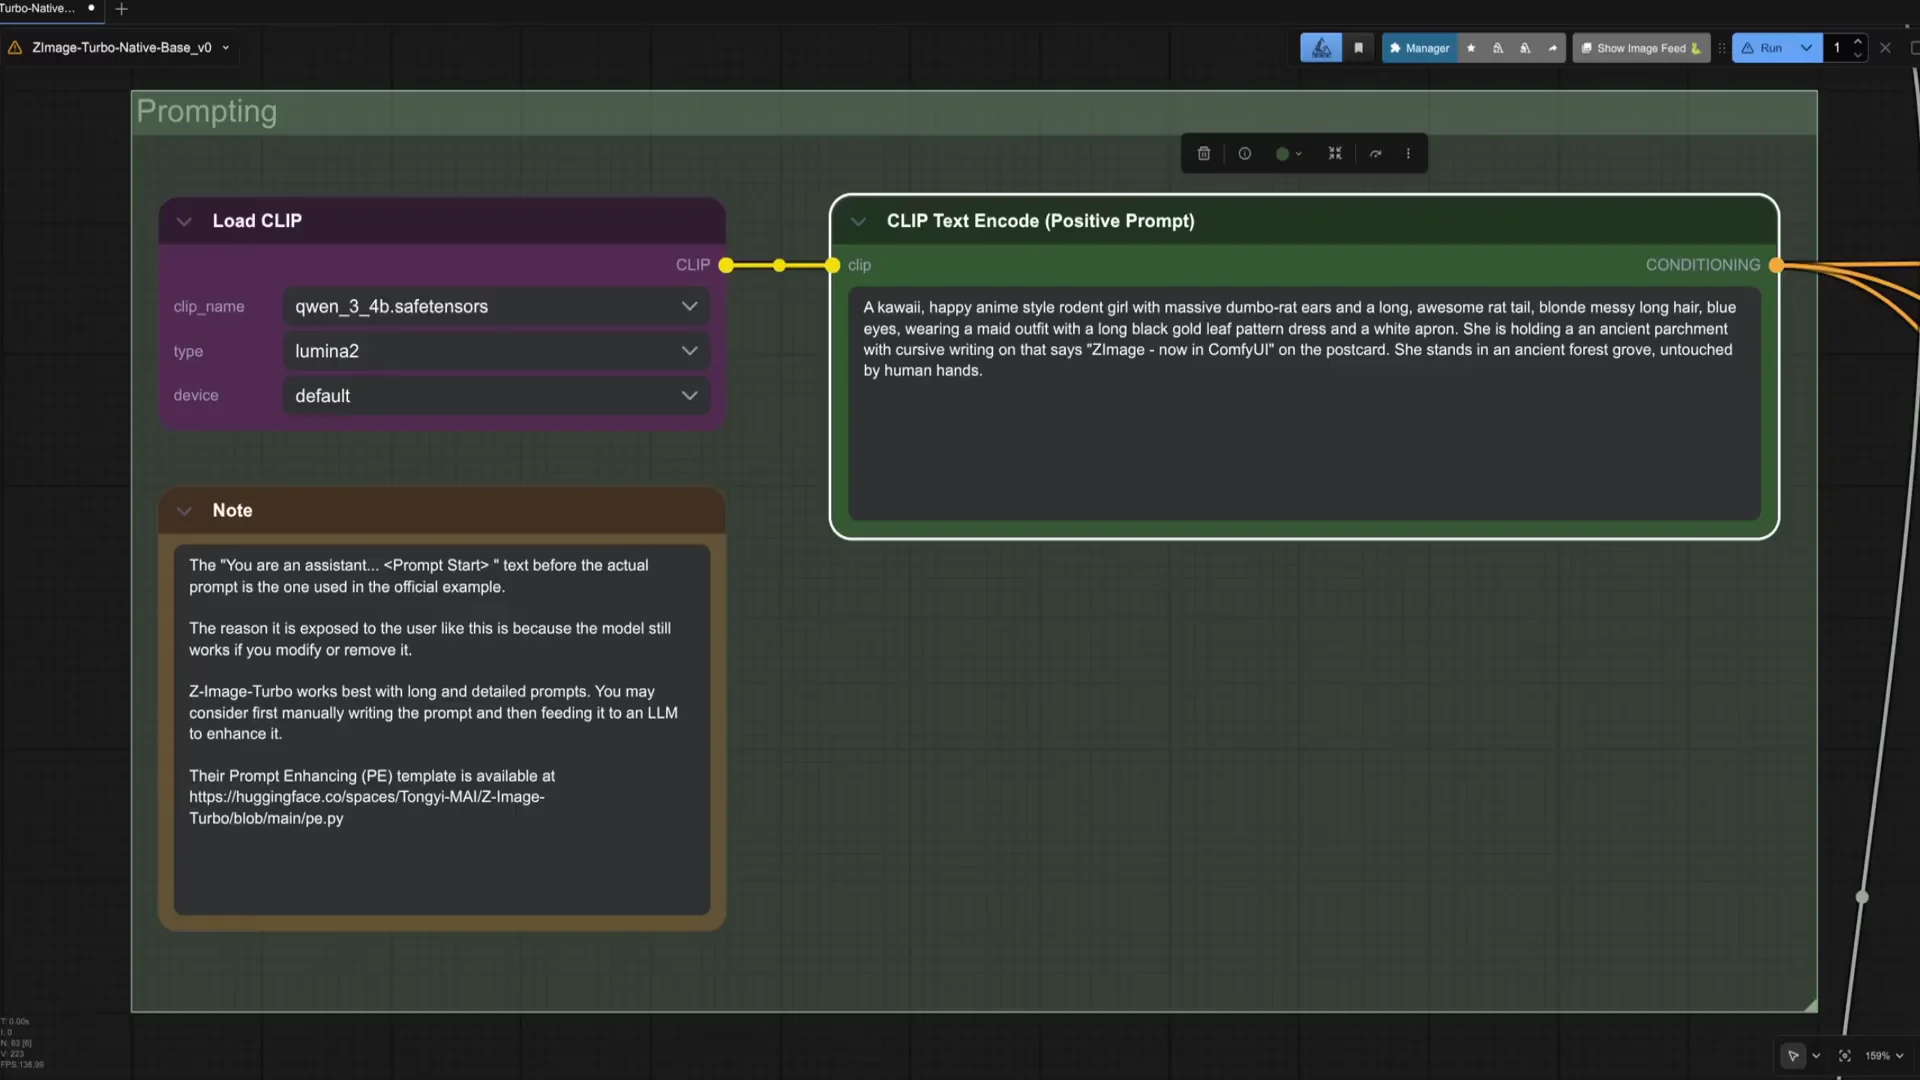1920x1080 pixels.
Task: Collapse the node using the minimize icon
Action: pyautogui.click(x=1334, y=153)
